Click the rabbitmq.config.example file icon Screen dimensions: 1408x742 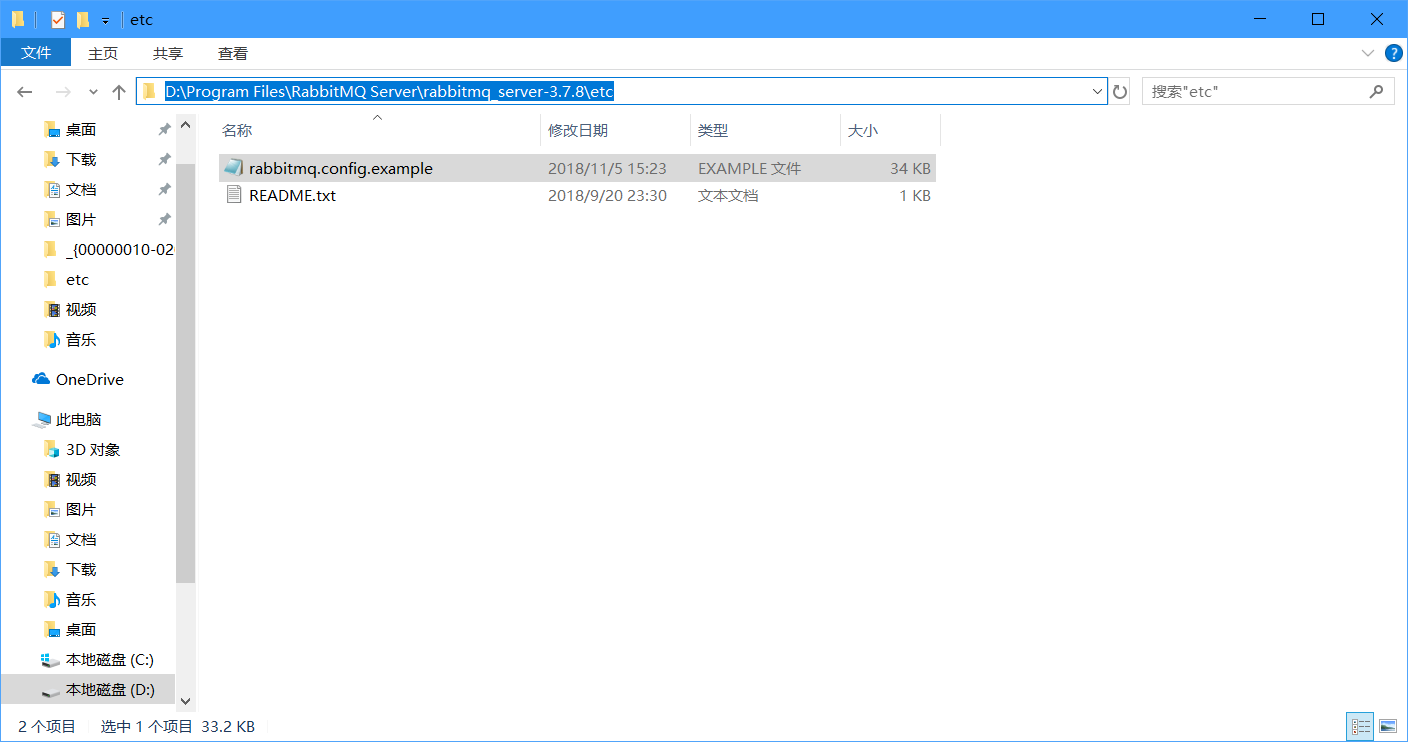[x=233, y=168]
